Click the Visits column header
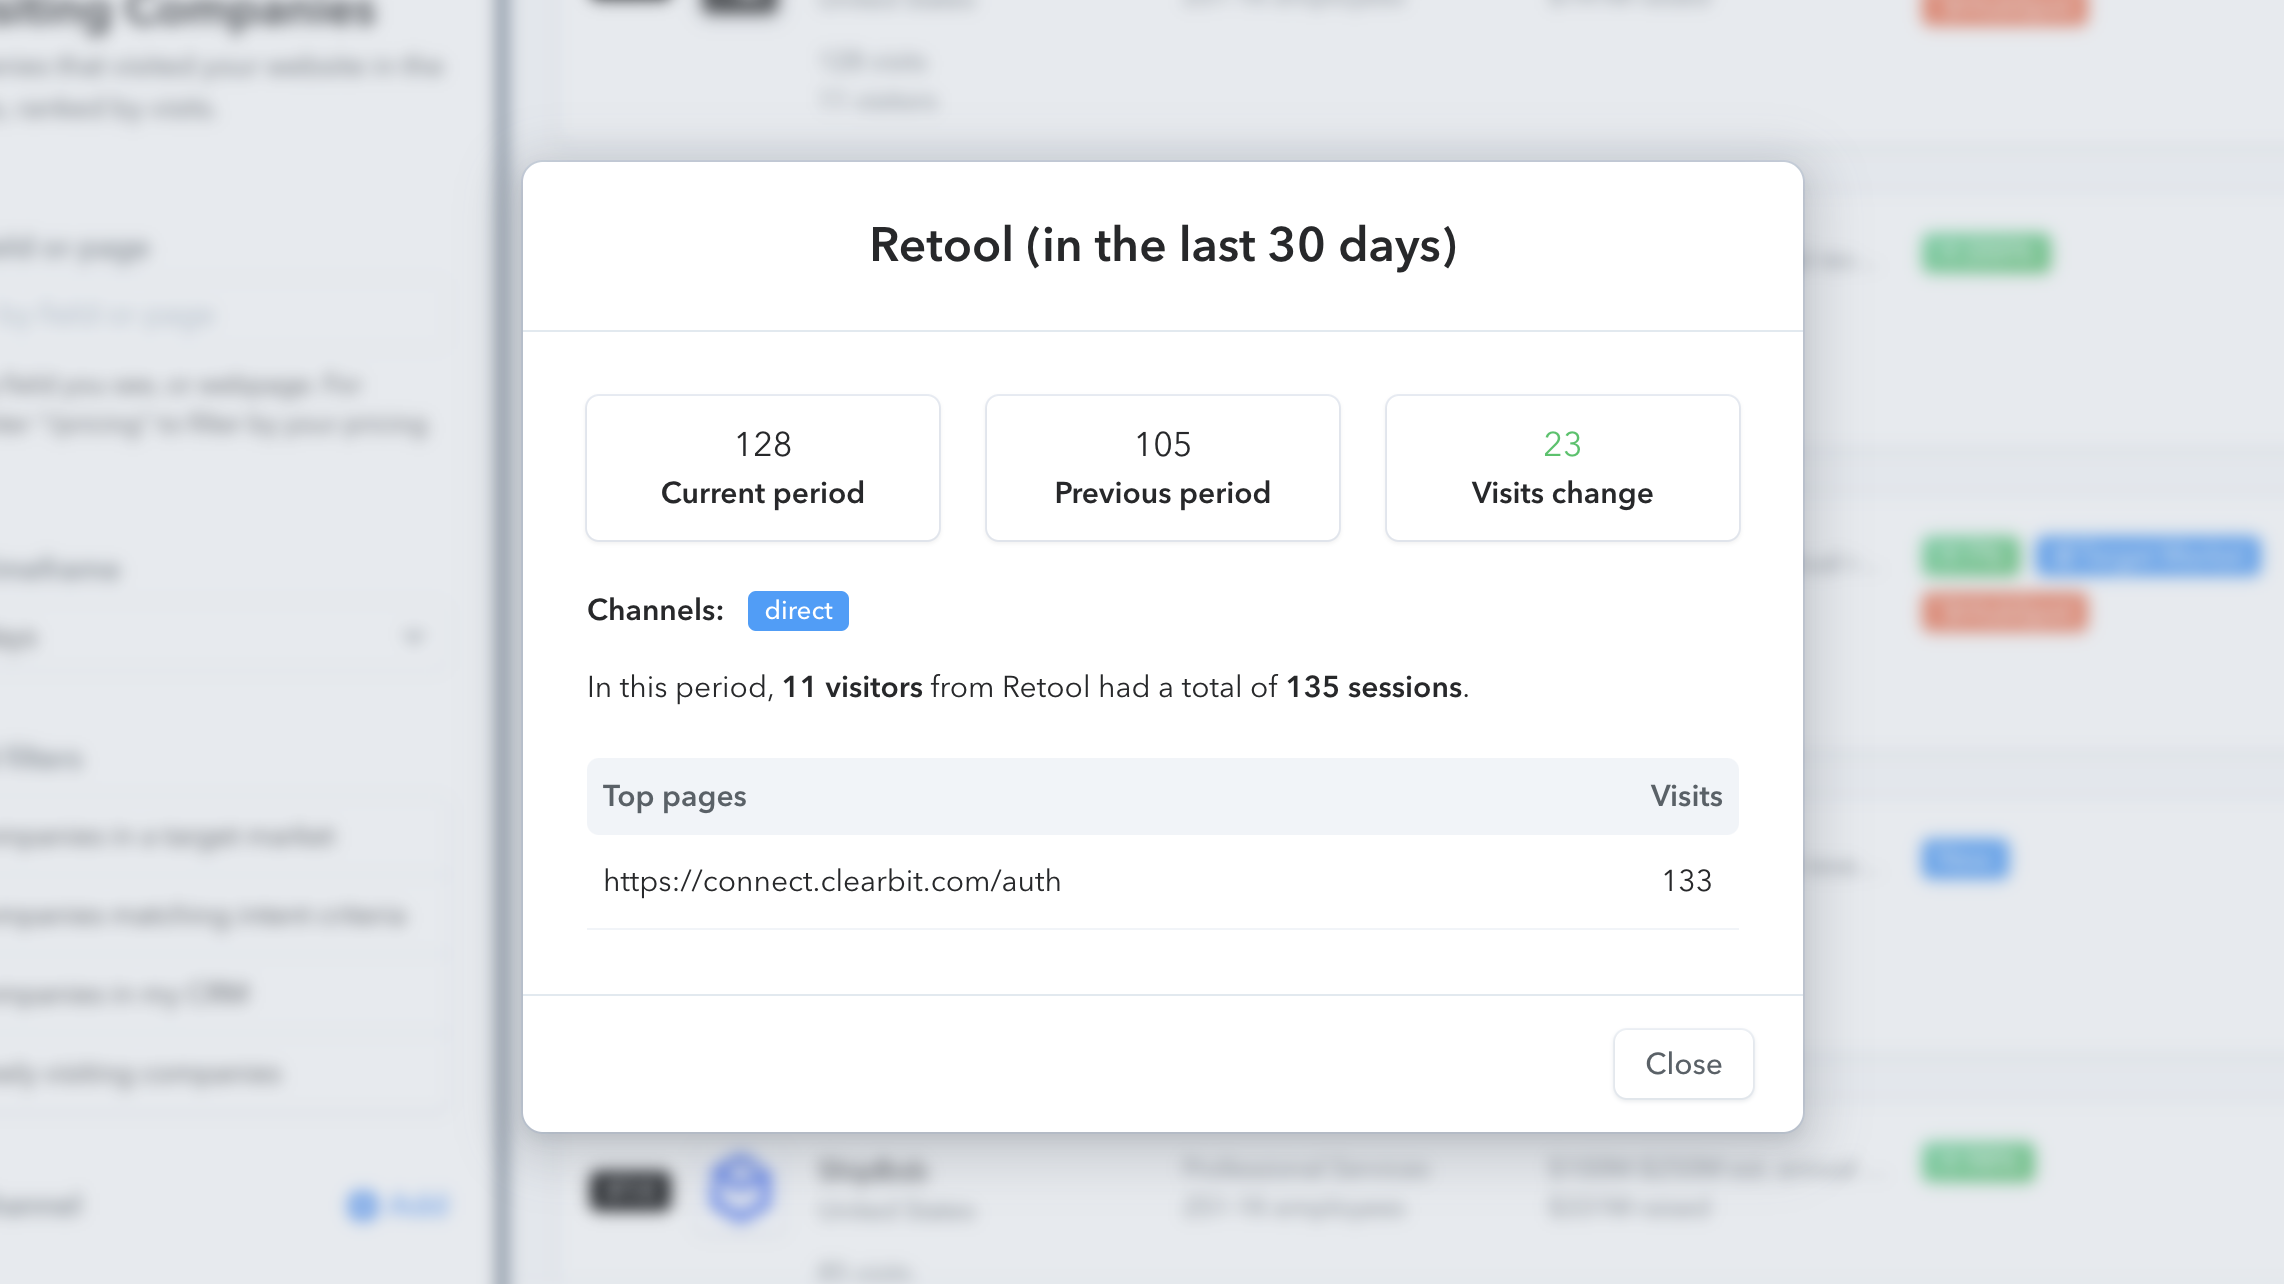 coord(1686,796)
